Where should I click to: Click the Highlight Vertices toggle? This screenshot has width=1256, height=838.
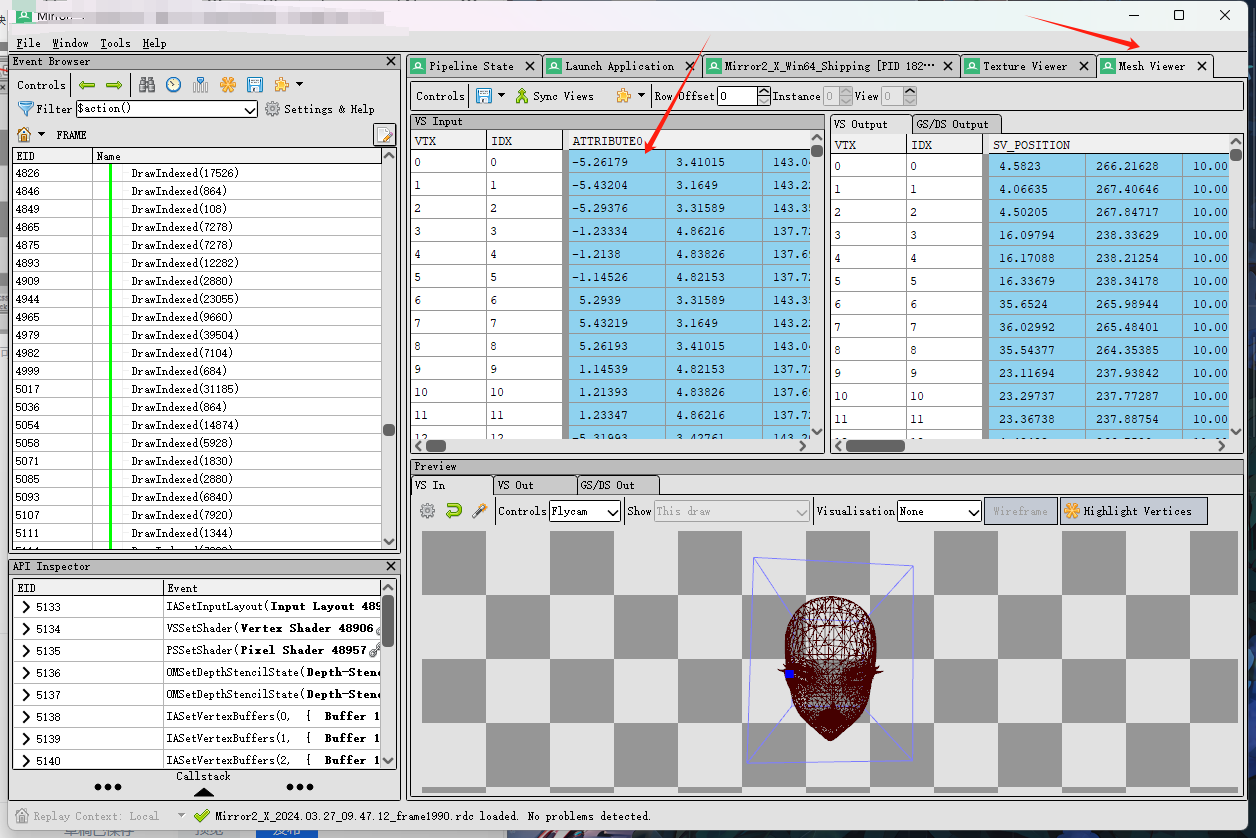[1133, 511]
